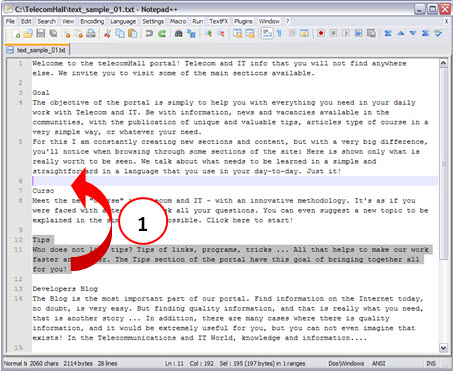The height and width of the screenshot is (372, 453).
Task: Open the TextFX menu
Action: 219,21
